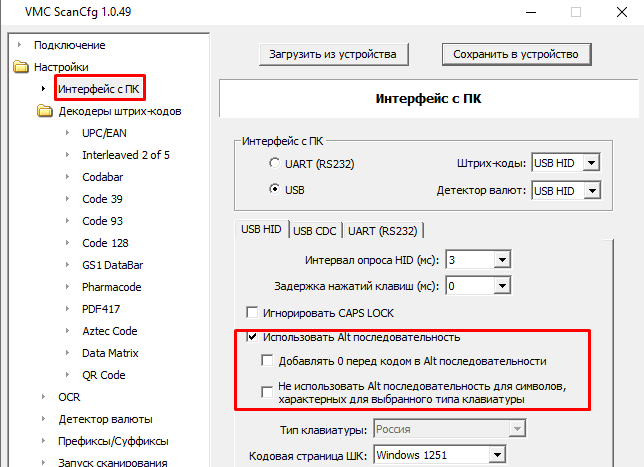Select Интерфейс с ПК in the tree

[99, 89]
